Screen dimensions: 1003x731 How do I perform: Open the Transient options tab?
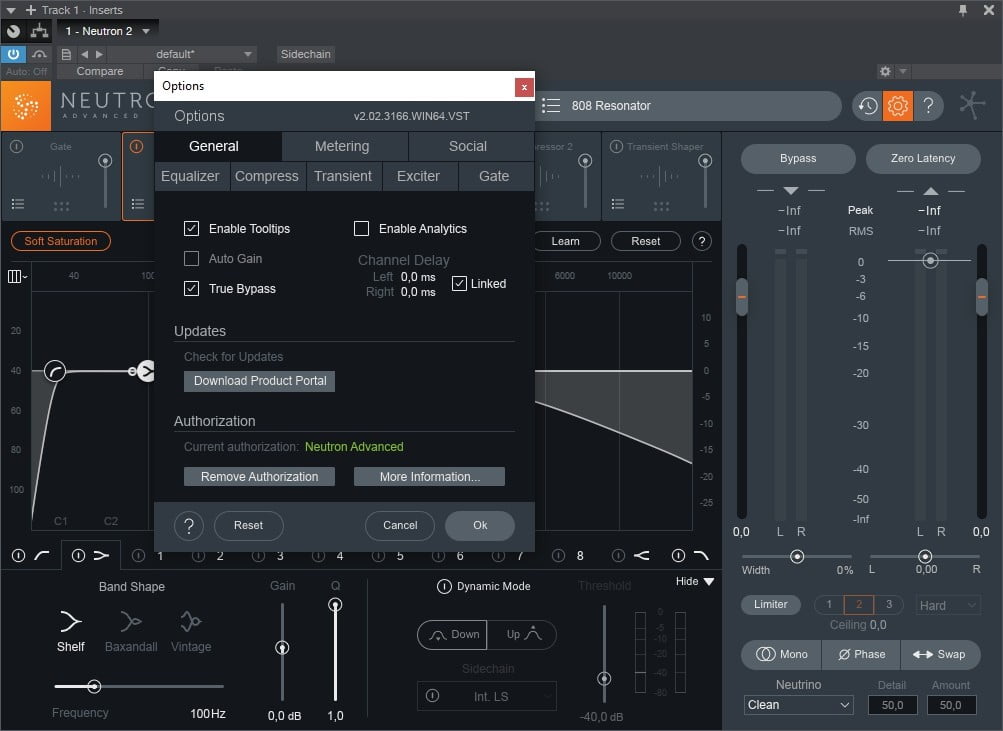point(343,177)
